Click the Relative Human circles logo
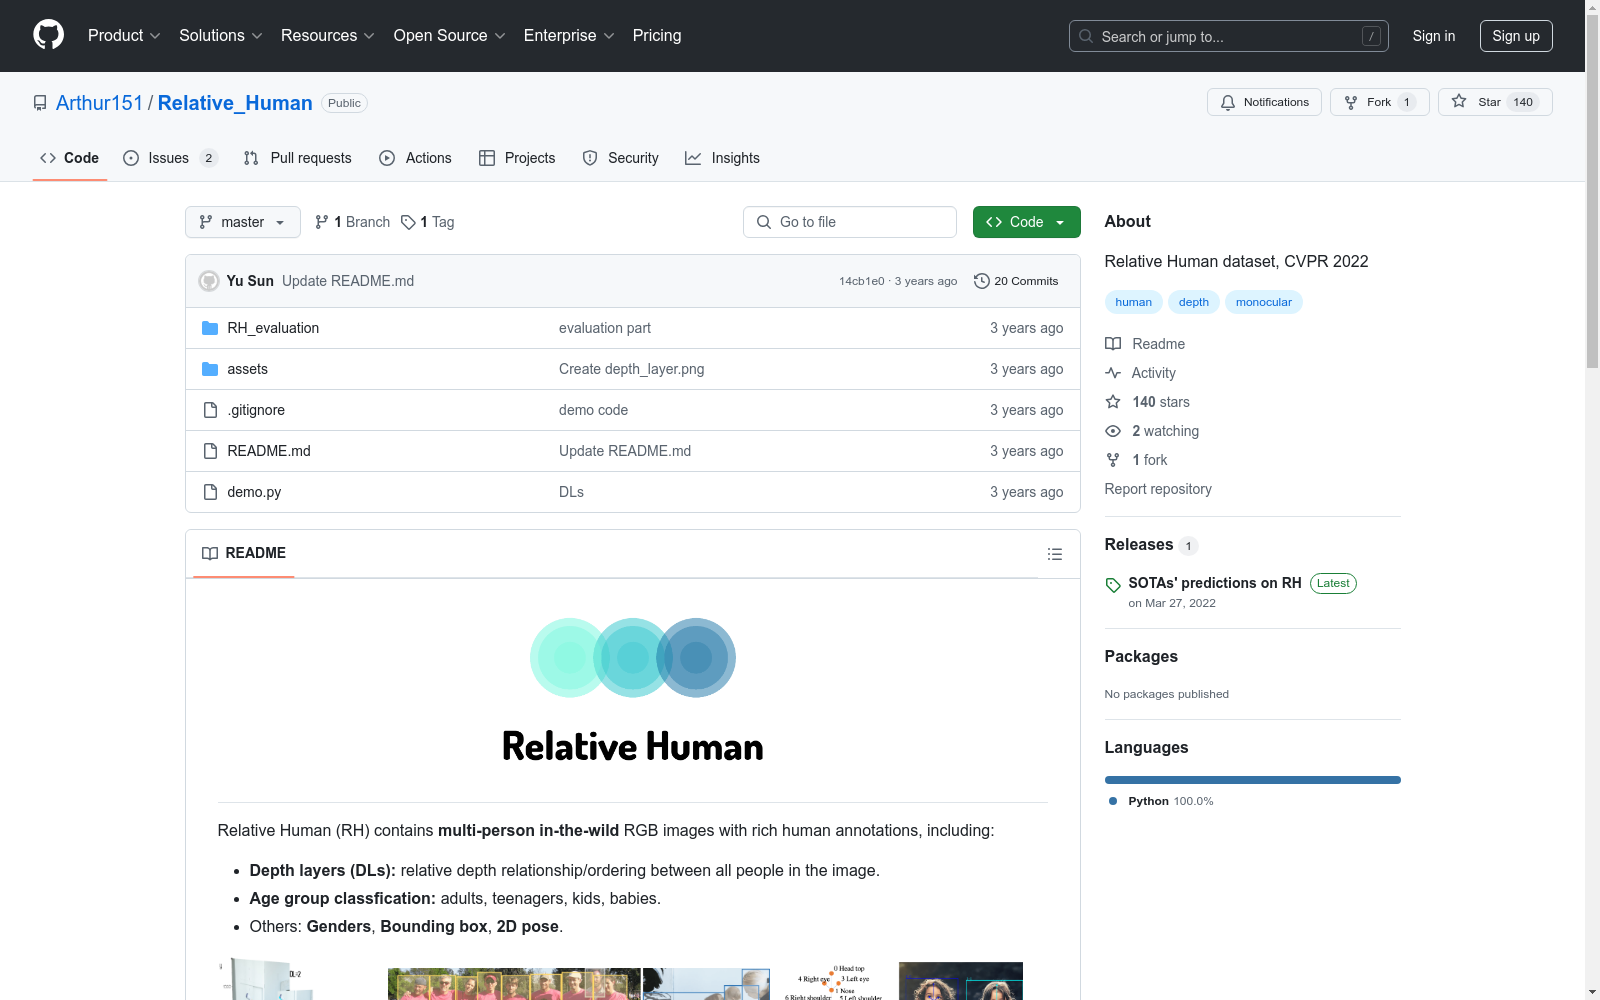This screenshot has height=1000, width=1600. tap(633, 657)
